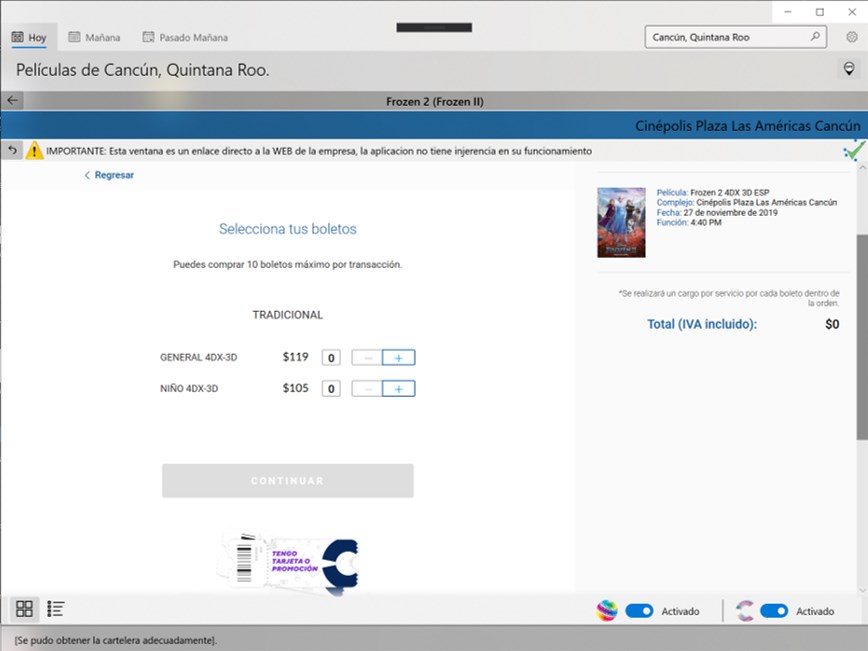This screenshot has height=651, width=868.
Task: Increase GENERAL 4DX-3D ticket count
Action: tap(398, 358)
